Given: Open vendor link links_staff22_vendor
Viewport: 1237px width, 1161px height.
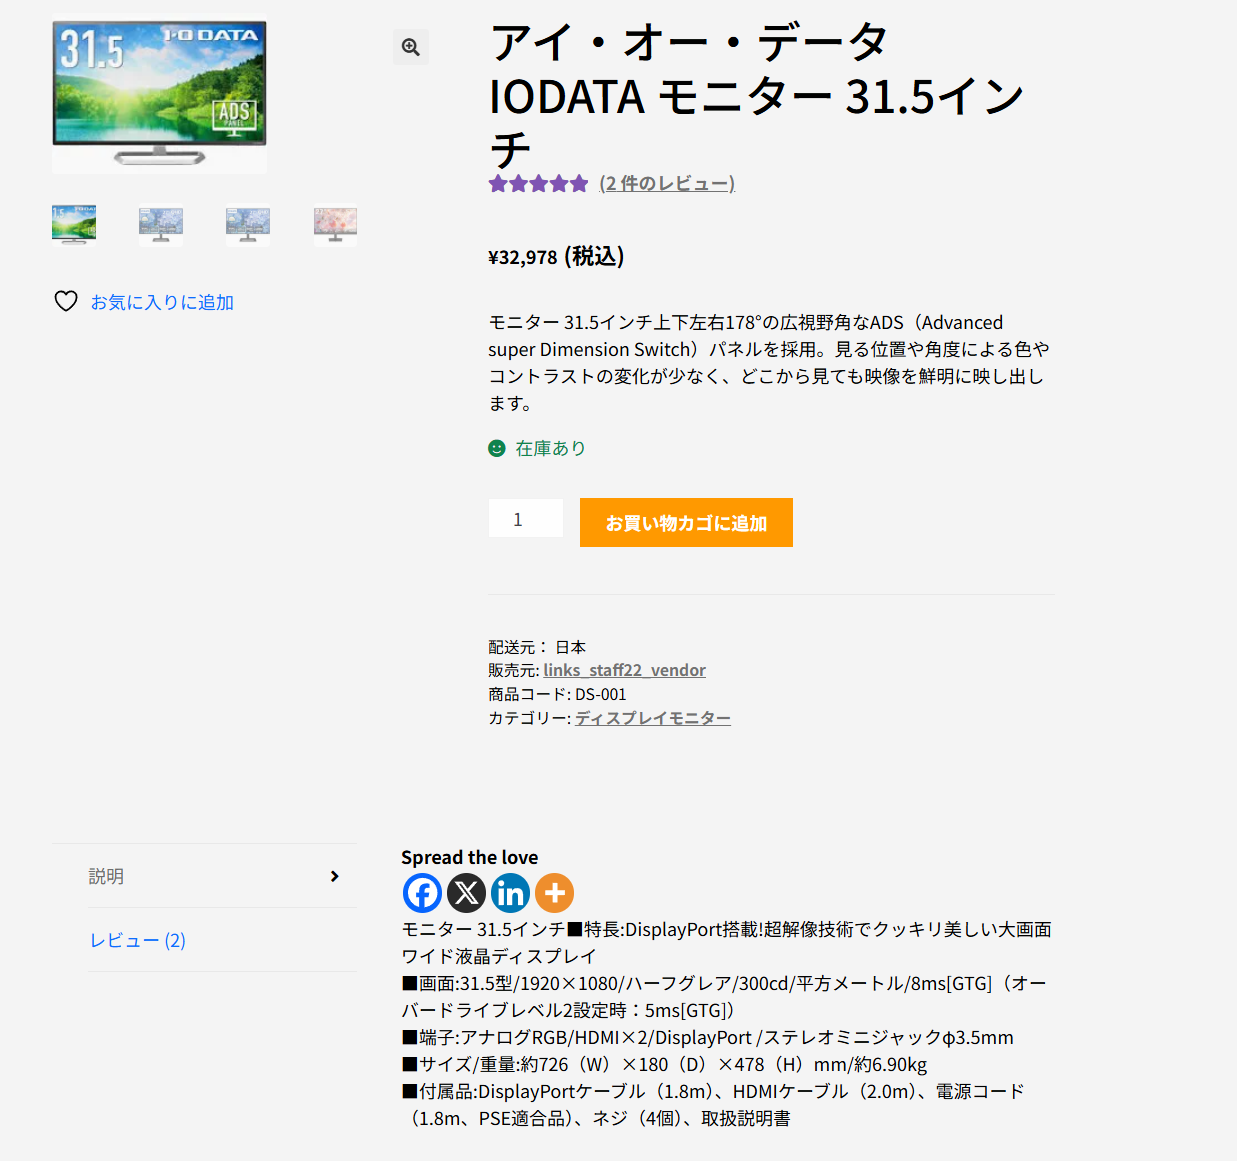Looking at the screenshot, I should click(624, 670).
